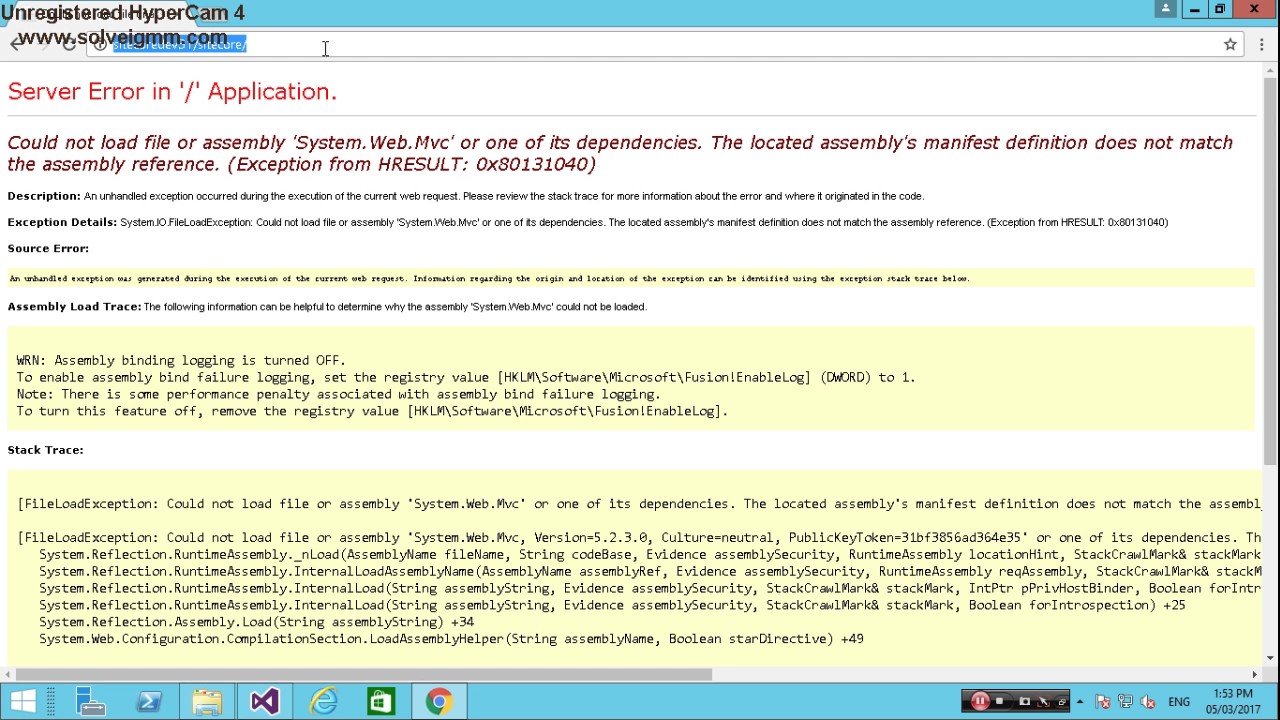Click the Chrome icon in the taskbar
Viewport: 1280px width, 720px height.
(x=439, y=701)
